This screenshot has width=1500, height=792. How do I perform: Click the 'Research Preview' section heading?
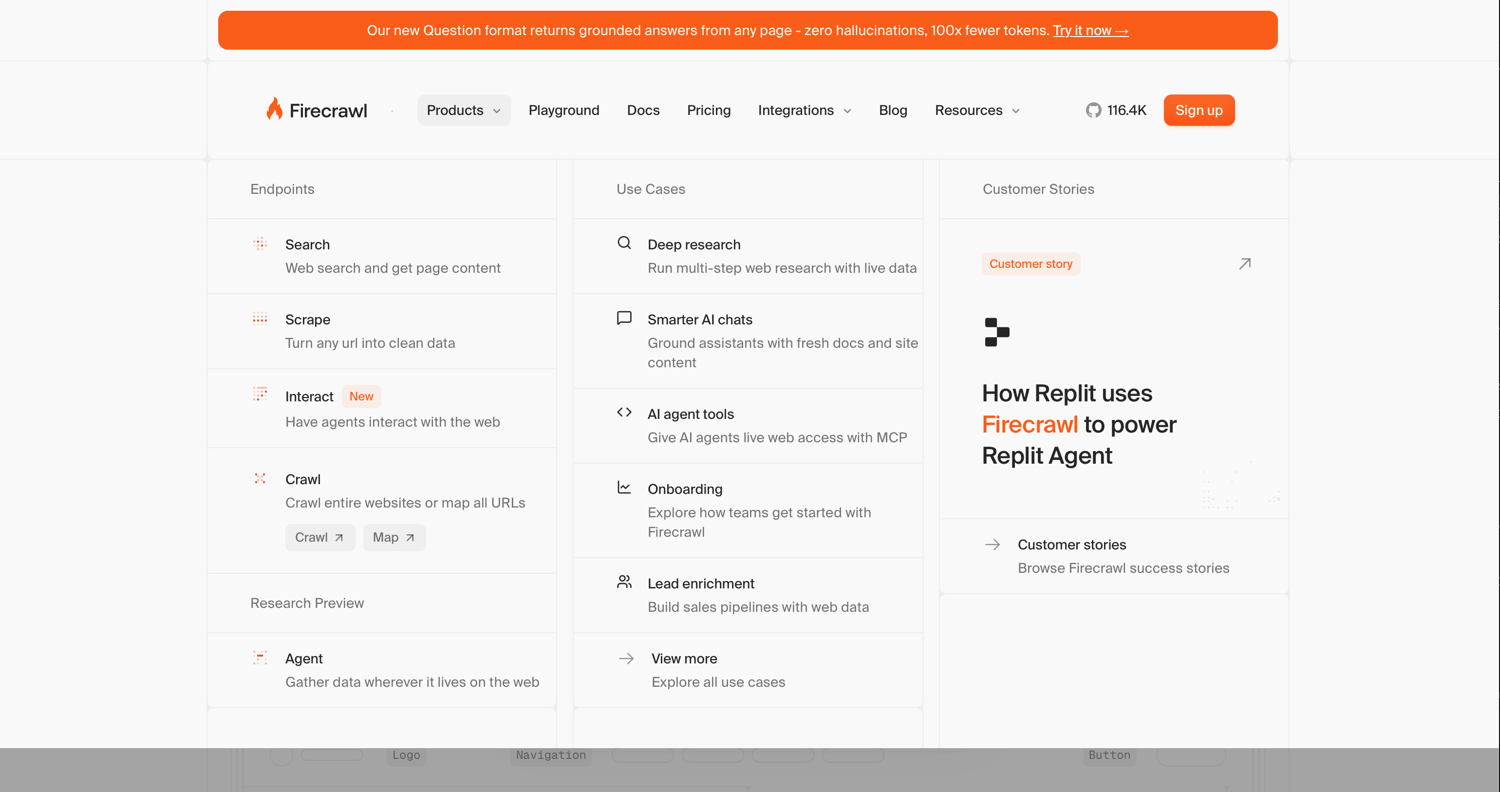[x=307, y=603]
